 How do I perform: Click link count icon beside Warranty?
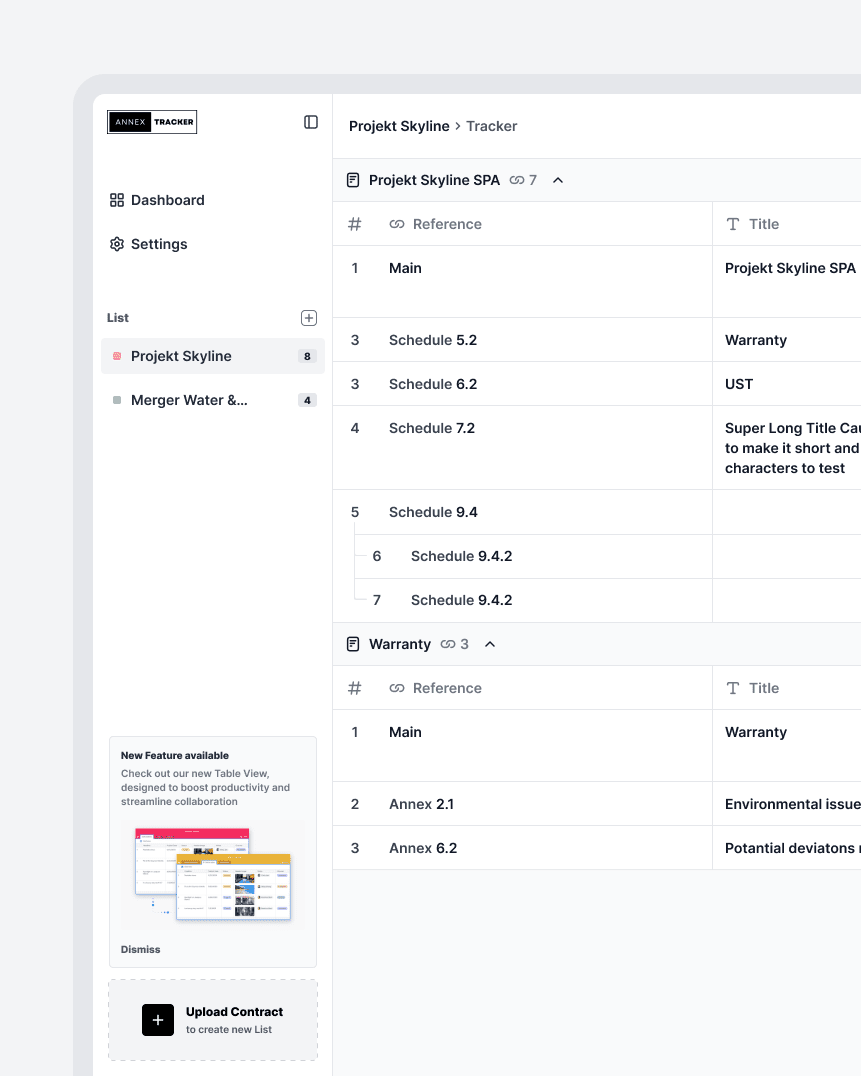coord(449,644)
